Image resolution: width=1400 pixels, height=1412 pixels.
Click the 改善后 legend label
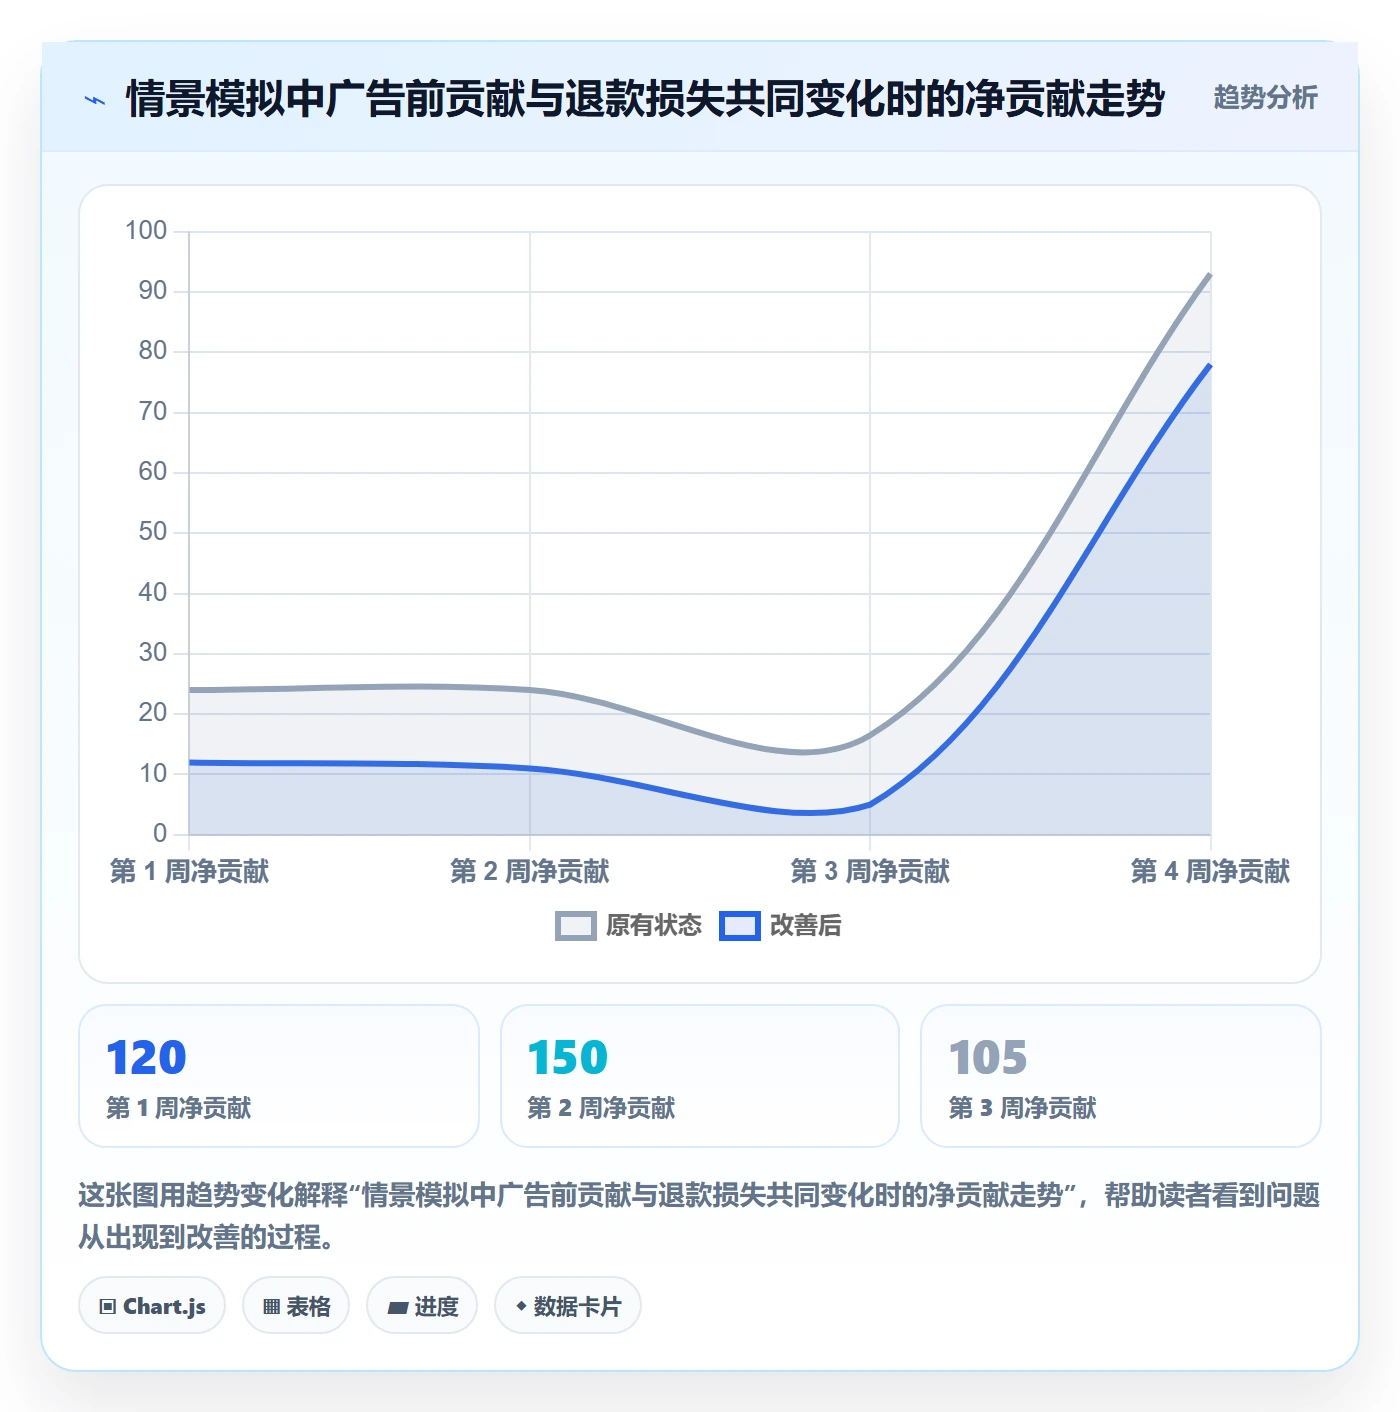(805, 926)
